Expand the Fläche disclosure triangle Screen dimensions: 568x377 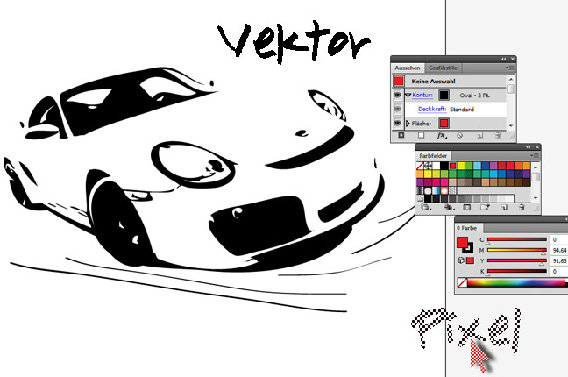click(408, 123)
